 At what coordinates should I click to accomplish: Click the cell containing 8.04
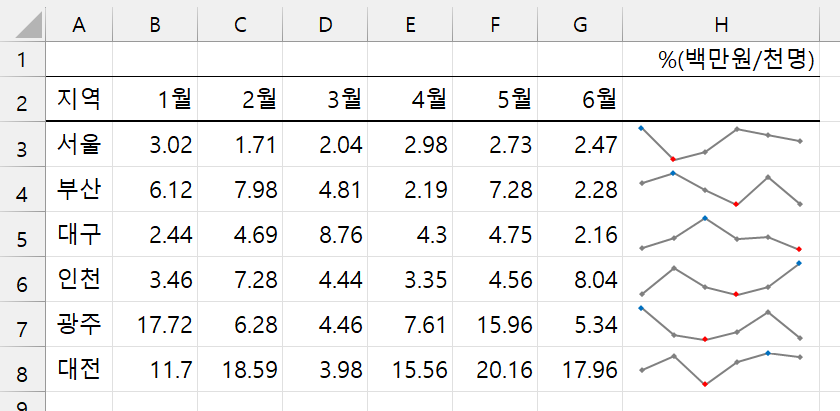[x=580, y=280]
